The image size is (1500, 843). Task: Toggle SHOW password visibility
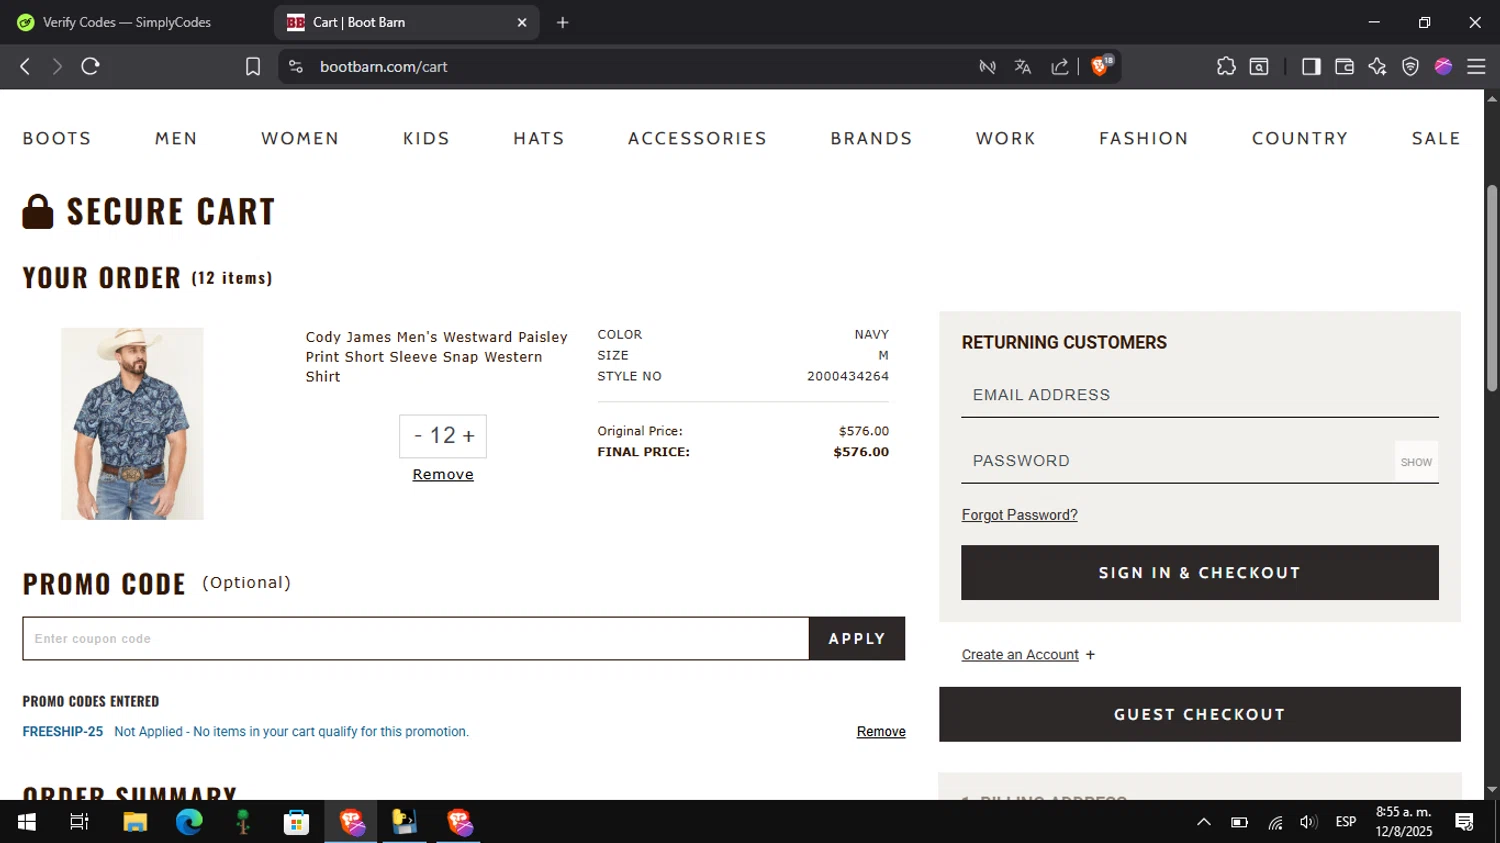pos(1416,462)
